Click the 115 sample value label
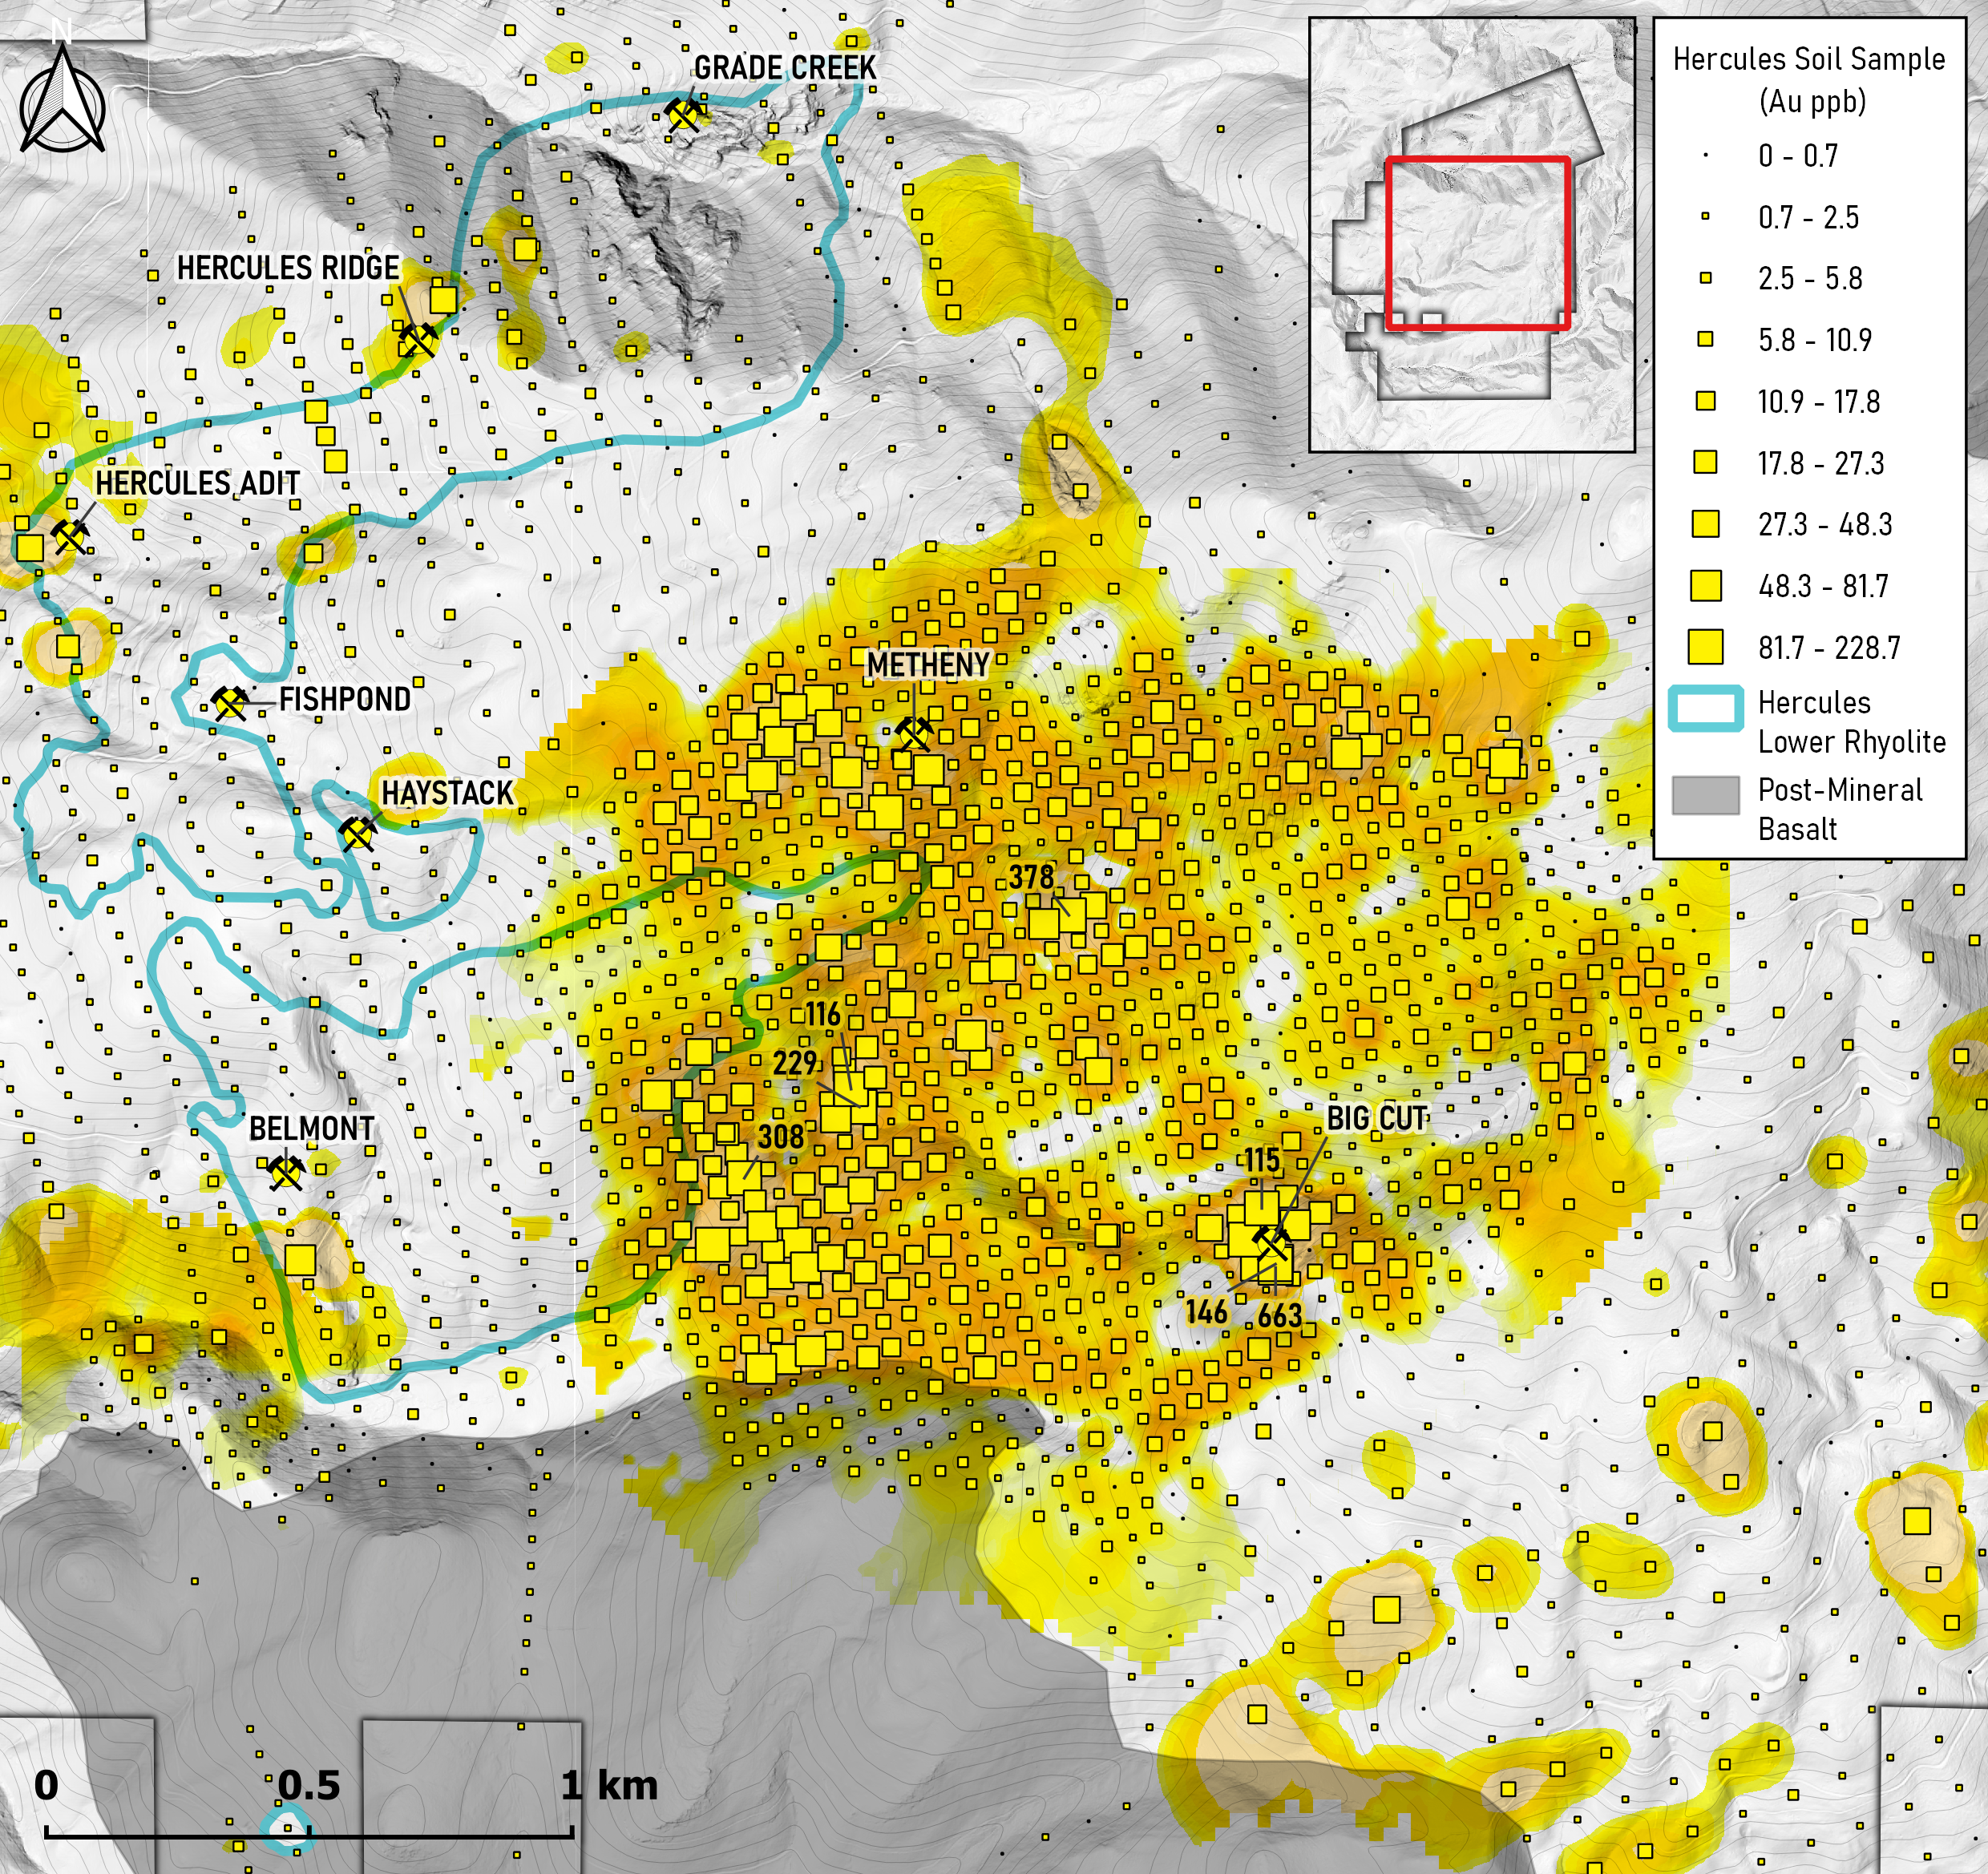Viewport: 1988px width, 1874px height. [1261, 1160]
